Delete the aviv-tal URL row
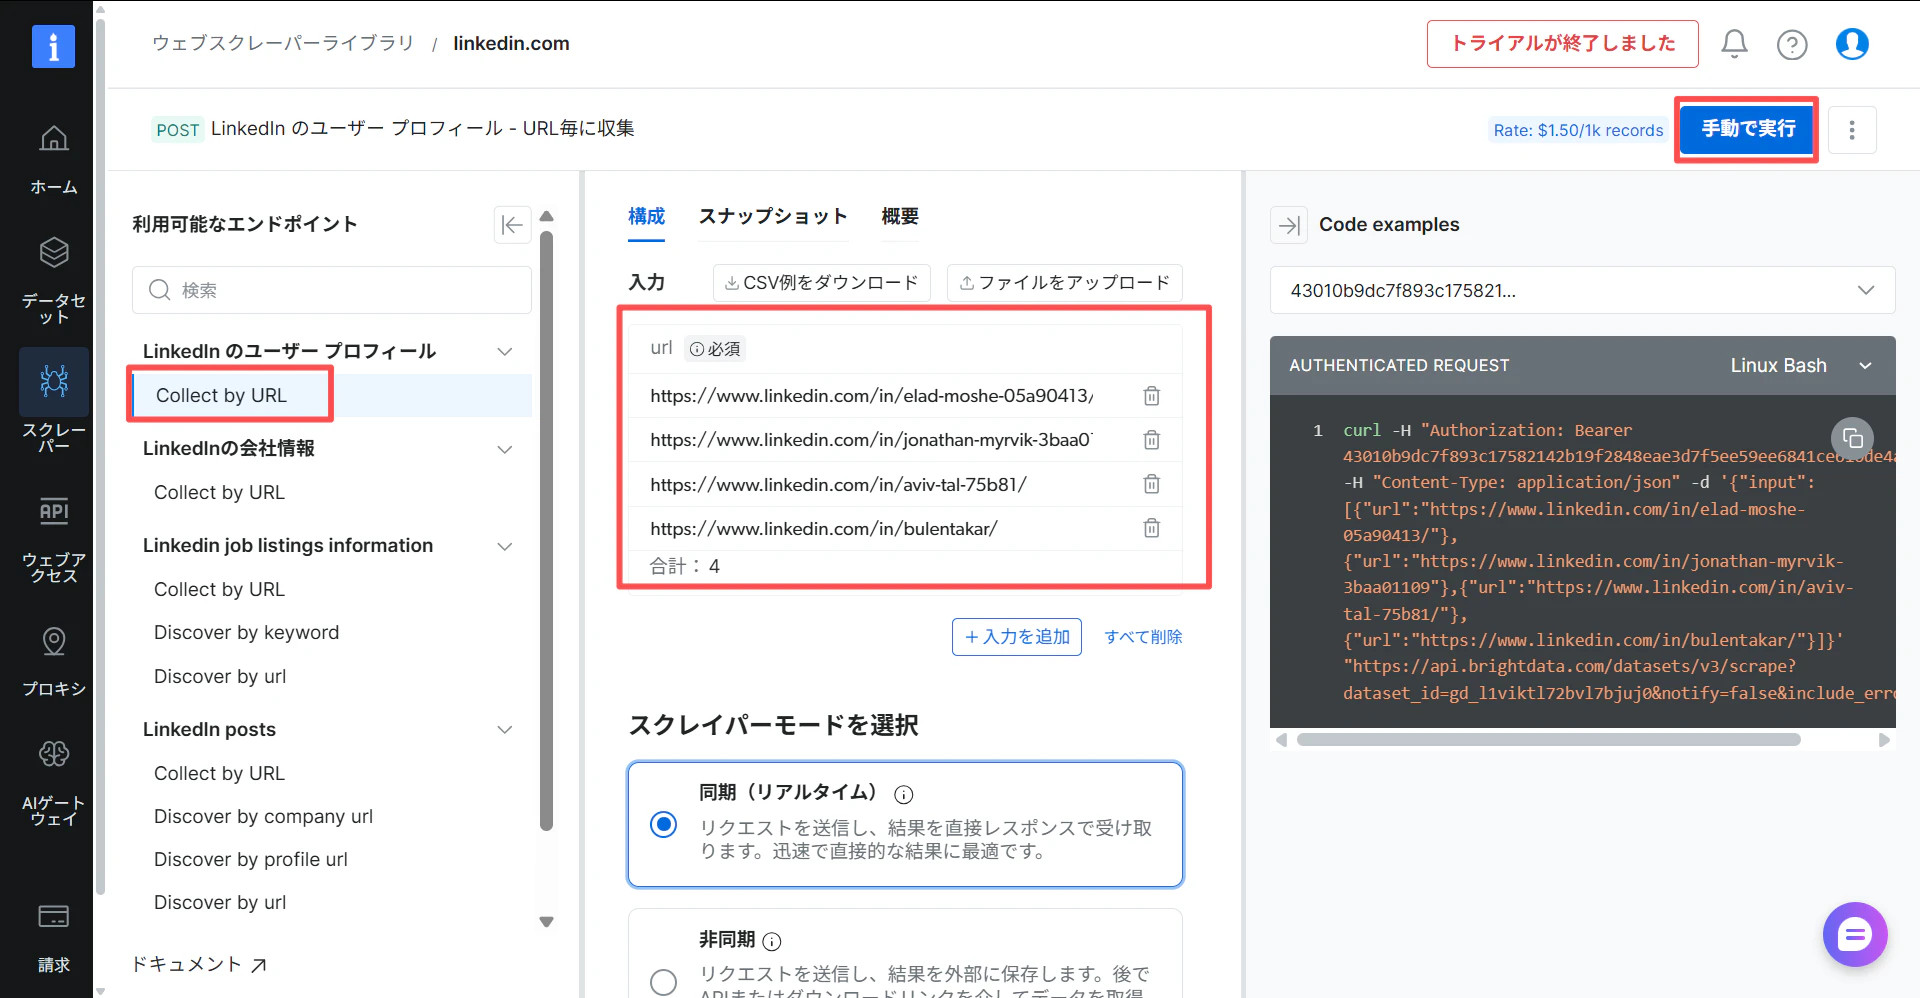Screen dimensions: 1920x998 (1152, 484)
